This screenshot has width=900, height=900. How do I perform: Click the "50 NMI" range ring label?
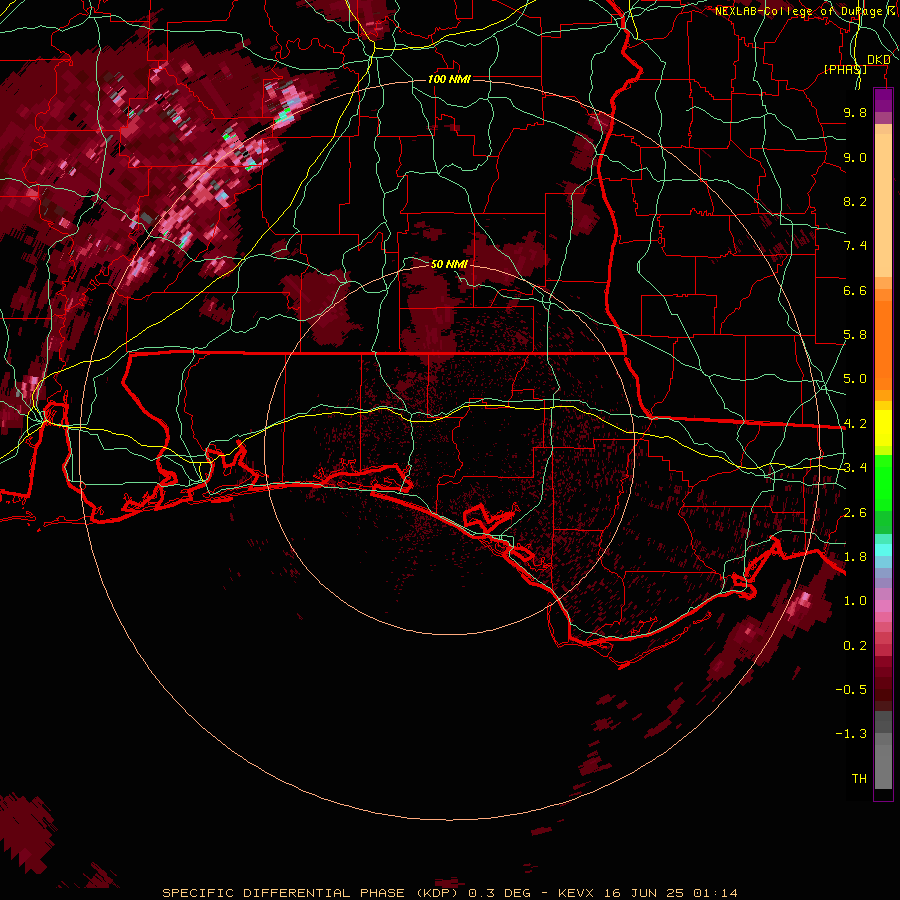click(x=449, y=264)
